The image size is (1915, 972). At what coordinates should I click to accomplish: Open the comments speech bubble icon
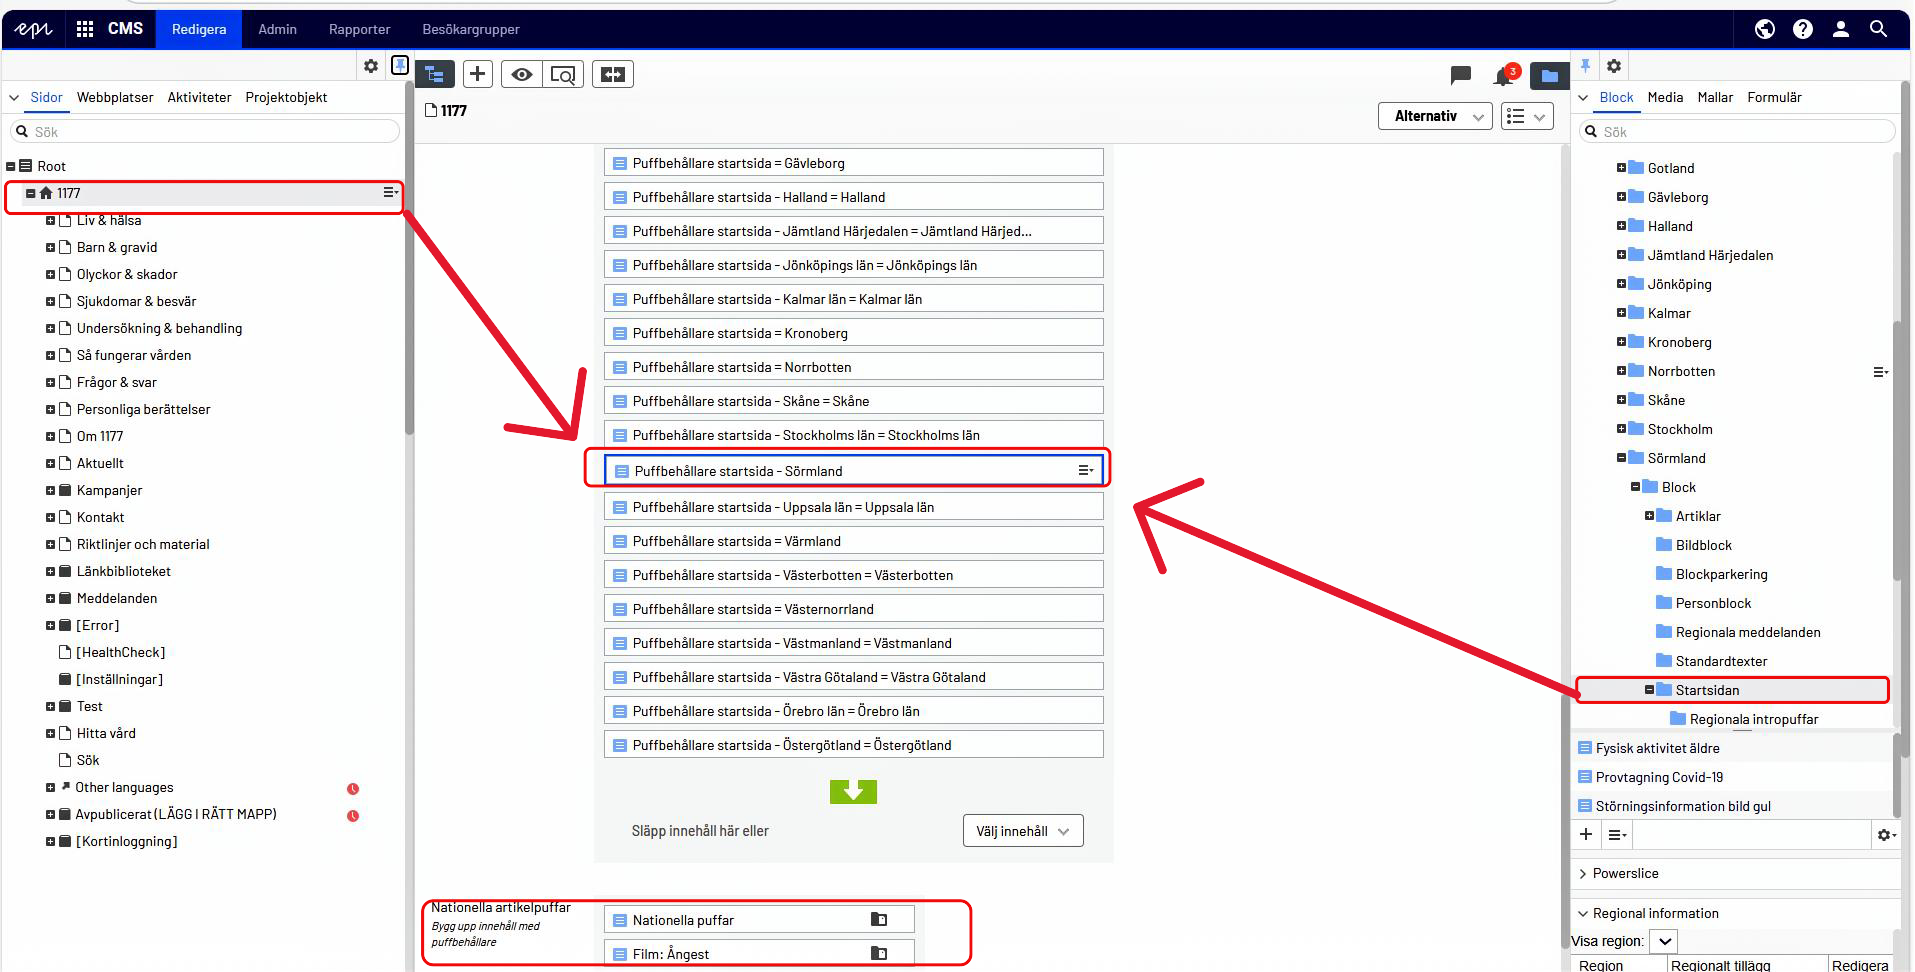coord(1461,75)
